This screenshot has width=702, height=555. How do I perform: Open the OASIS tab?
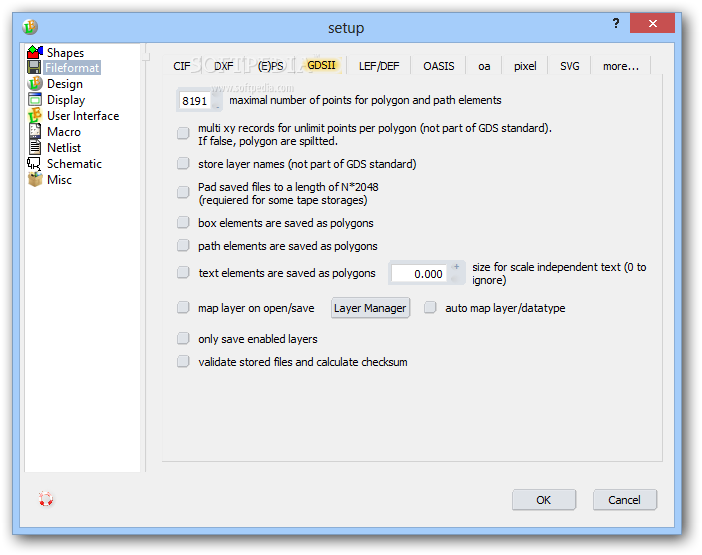(x=439, y=66)
